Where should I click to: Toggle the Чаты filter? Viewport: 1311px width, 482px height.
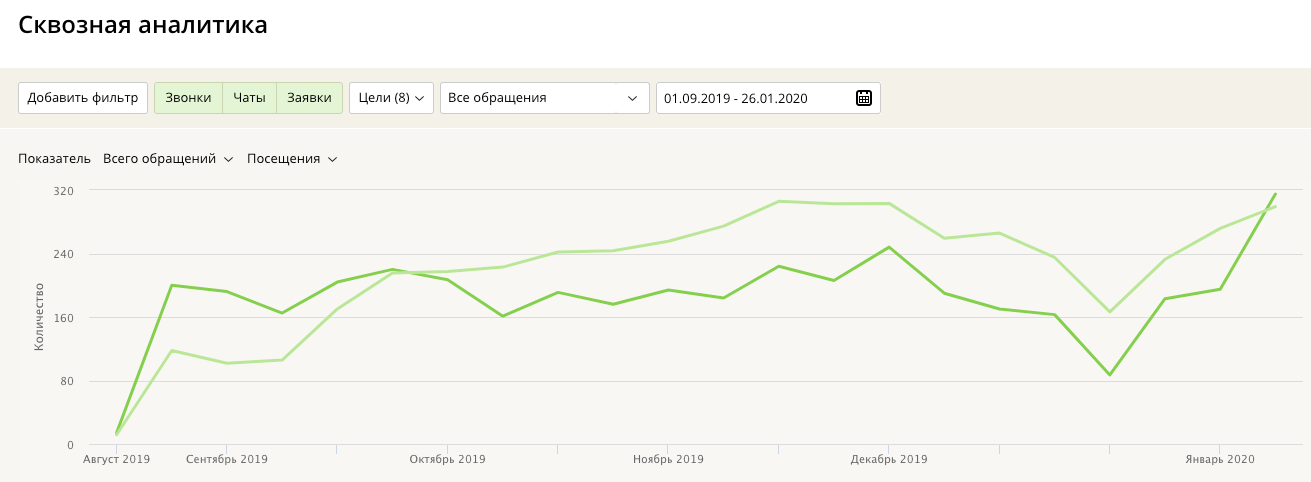coord(249,98)
